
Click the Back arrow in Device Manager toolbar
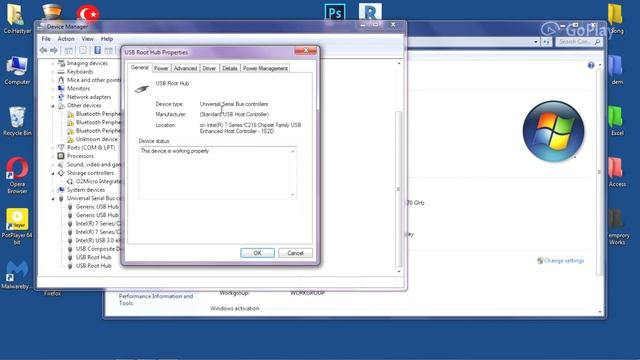click(x=43, y=50)
